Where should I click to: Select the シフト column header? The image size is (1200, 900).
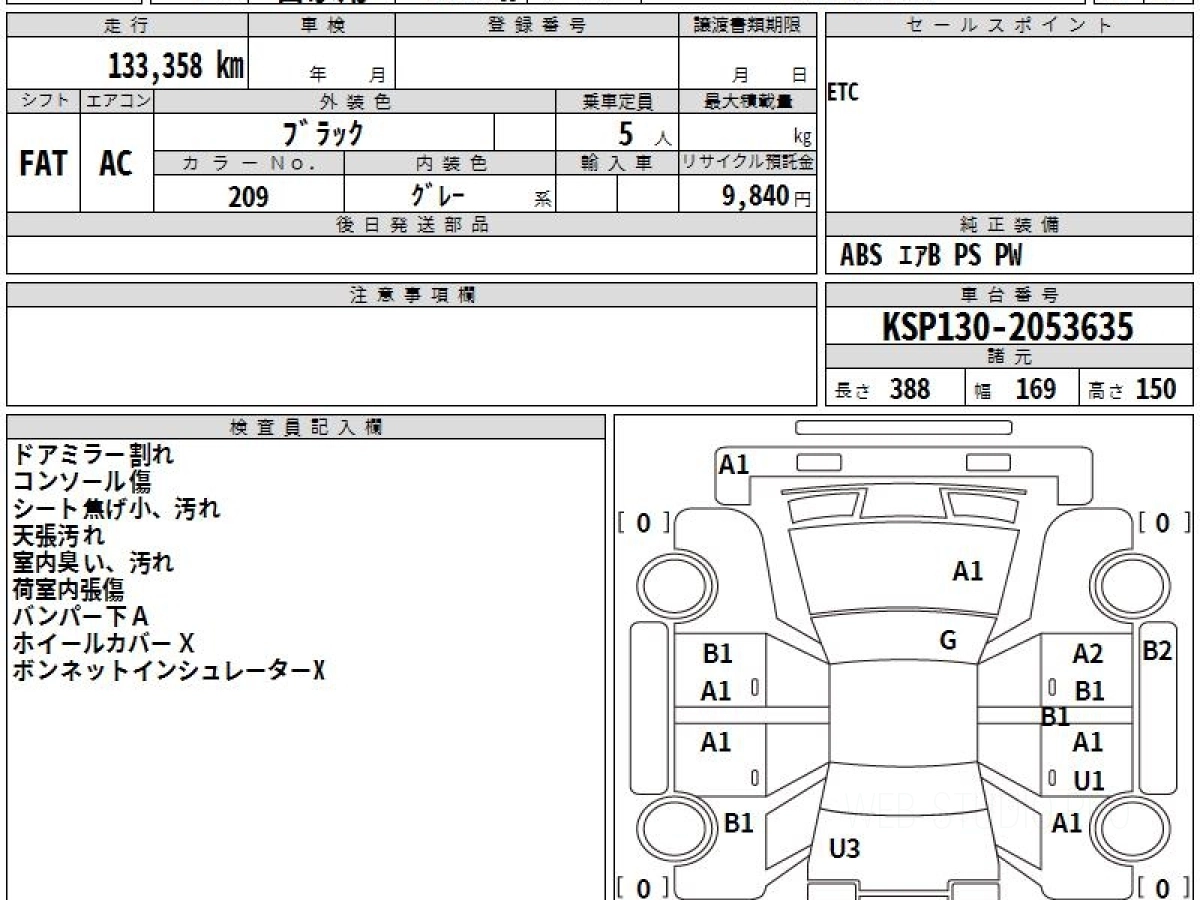click(44, 101)
